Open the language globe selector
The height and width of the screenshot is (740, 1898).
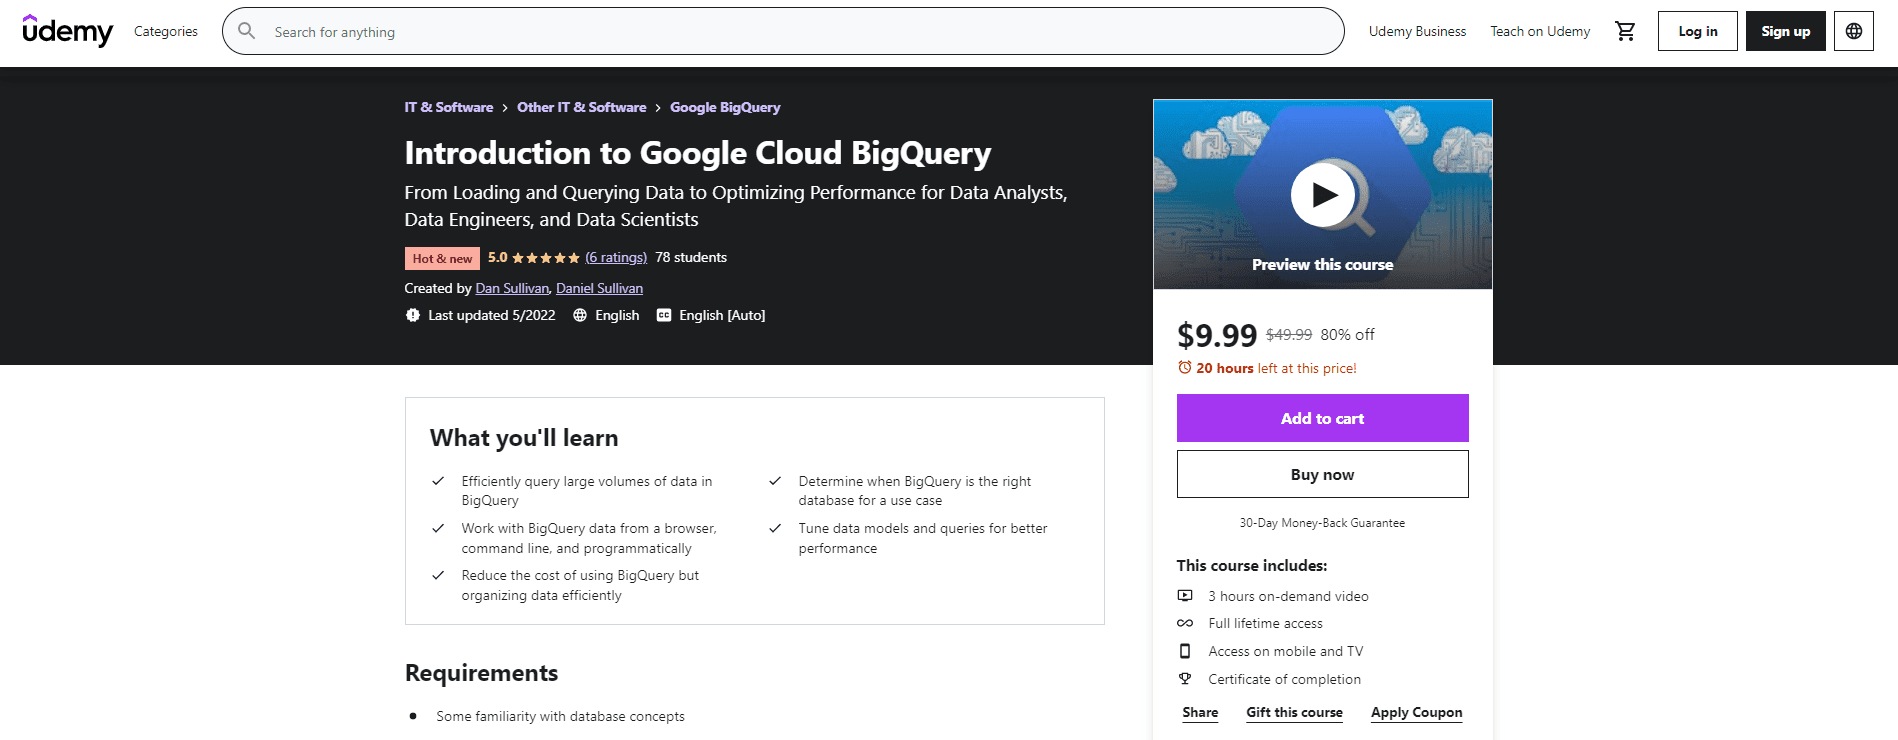[x=1853, y=31]
